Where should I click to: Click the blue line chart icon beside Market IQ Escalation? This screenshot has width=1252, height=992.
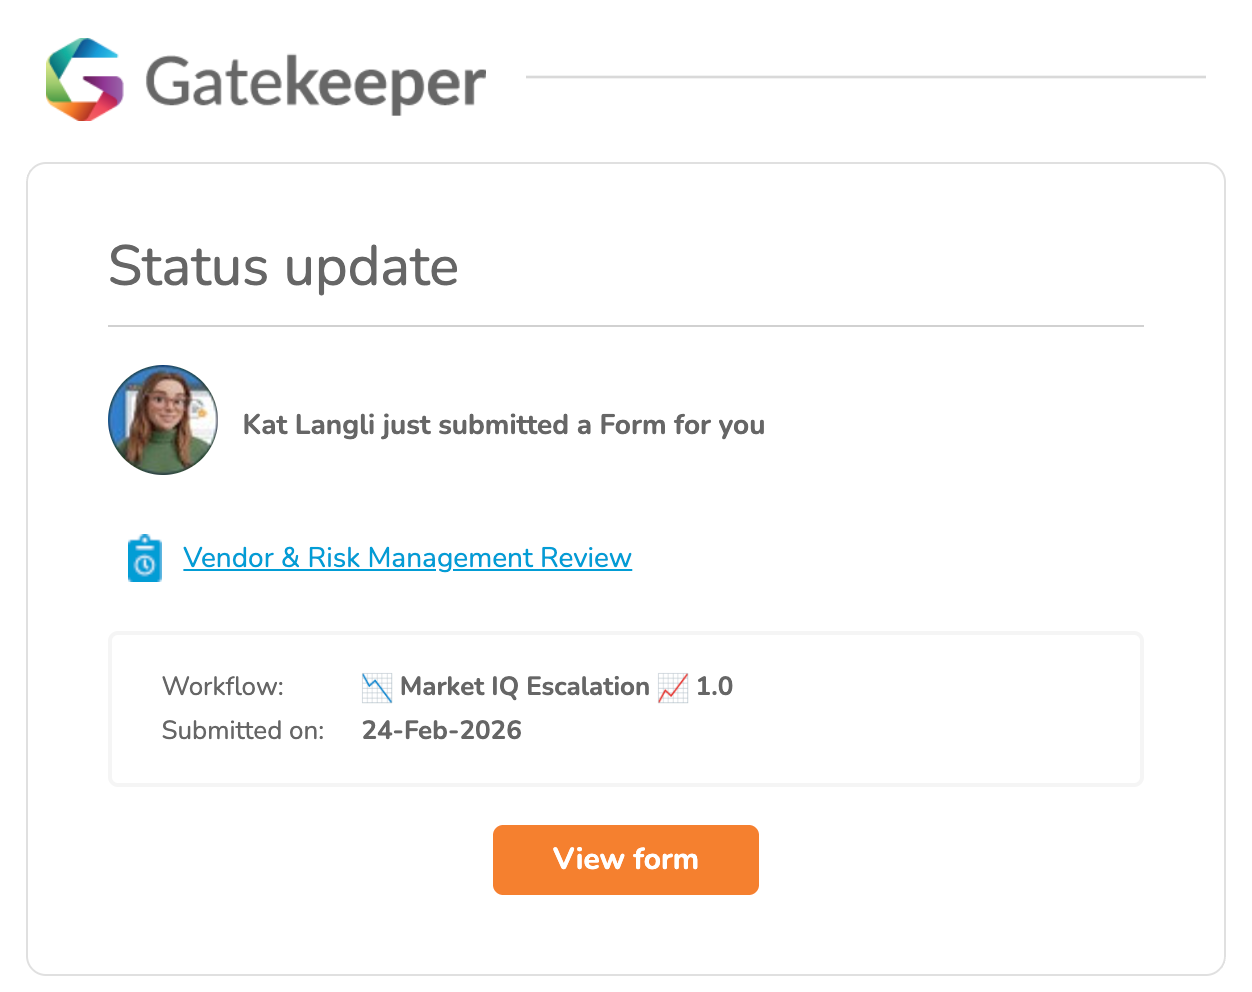click(x=375, y=687)
